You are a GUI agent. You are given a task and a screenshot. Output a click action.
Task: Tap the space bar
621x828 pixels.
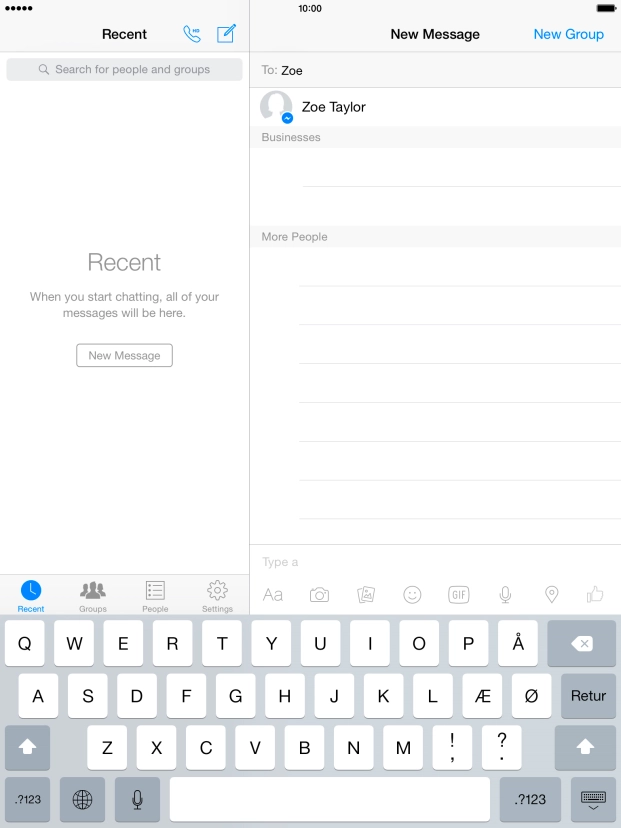tap(330, 799)
